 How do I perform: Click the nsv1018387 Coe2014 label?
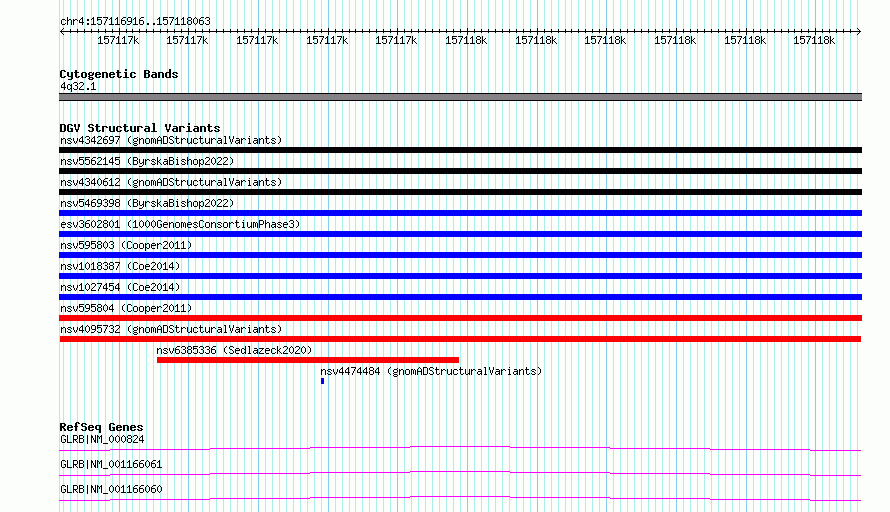[x=120, y=266]
